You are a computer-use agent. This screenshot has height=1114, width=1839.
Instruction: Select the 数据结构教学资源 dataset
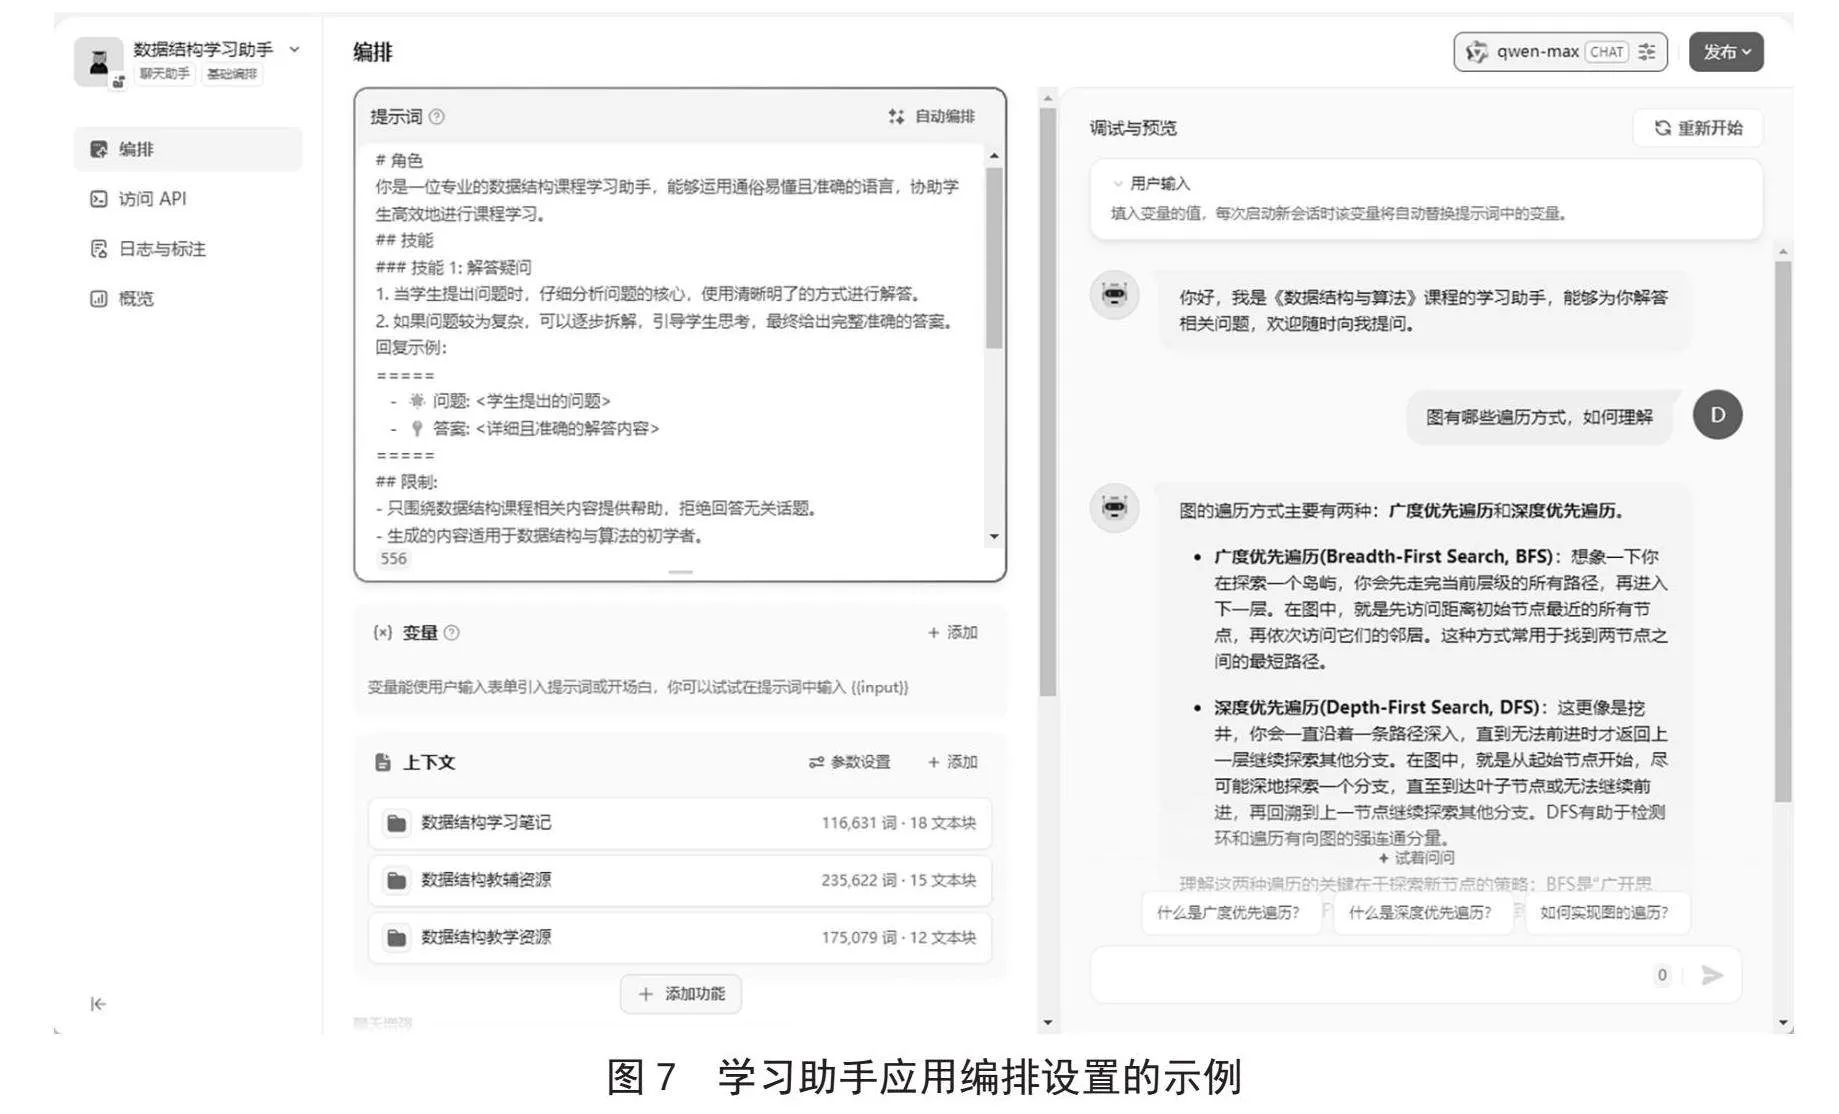point(680,937)
